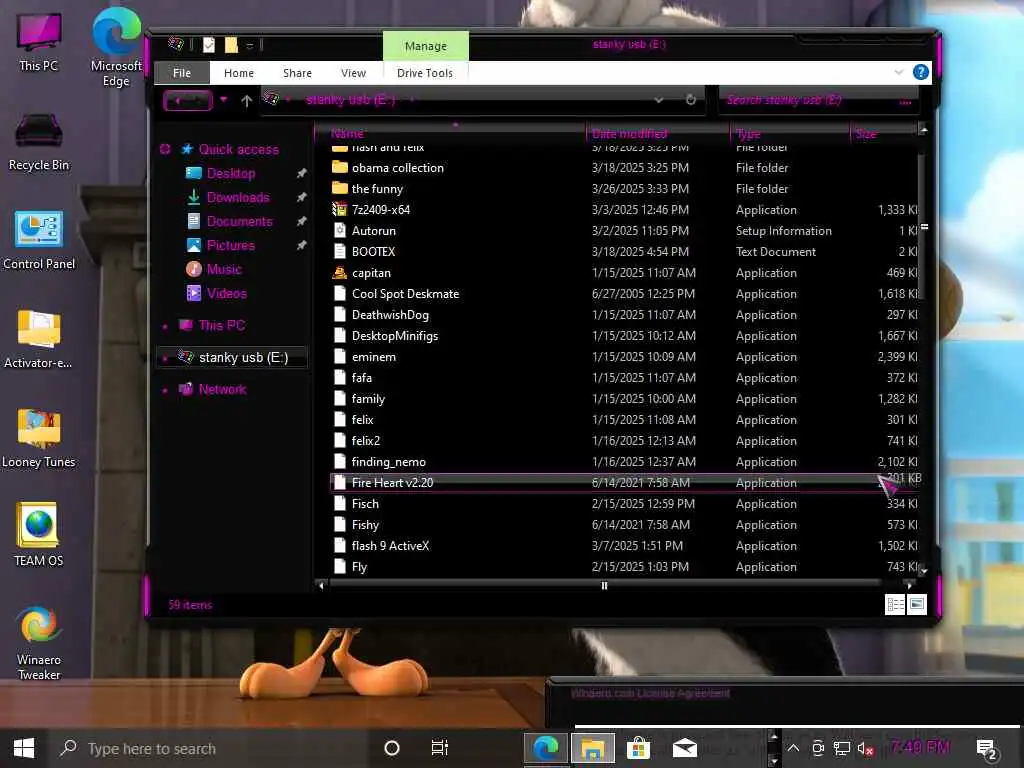
Task: Open Music in navigation pane
Action: 224,270
